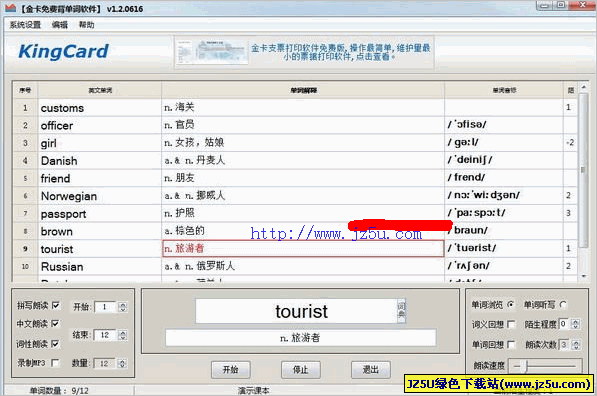The height and width of the screenshot is (396, 597).
Task: Click the meaning cell 'a.& n. 挪威人'
Action: pos(303,196)
